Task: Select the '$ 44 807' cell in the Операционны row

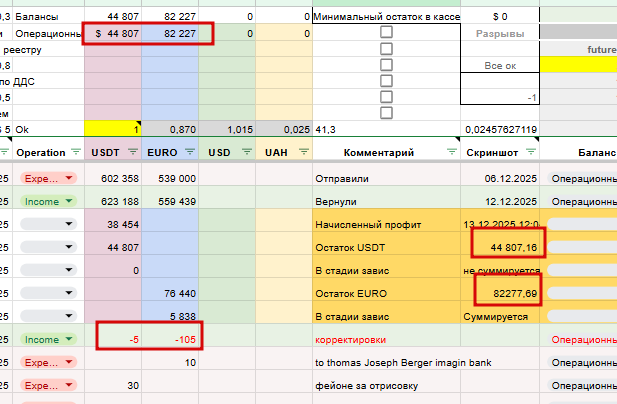Action: coord(113,33)
